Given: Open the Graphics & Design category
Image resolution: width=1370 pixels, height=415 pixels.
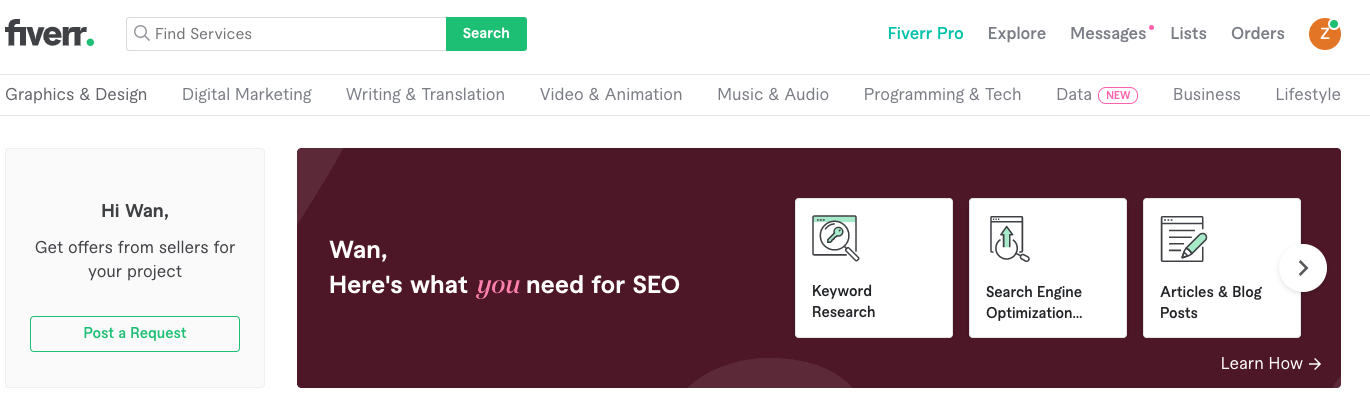Looking at the screenshot, I should tap(76, 95).
